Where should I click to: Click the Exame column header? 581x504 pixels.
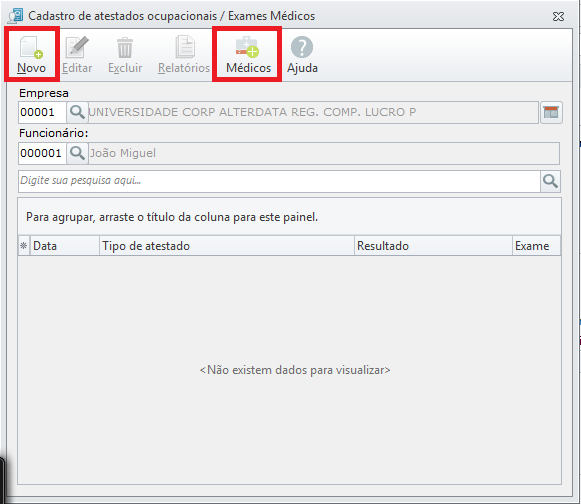pos(536,246)
